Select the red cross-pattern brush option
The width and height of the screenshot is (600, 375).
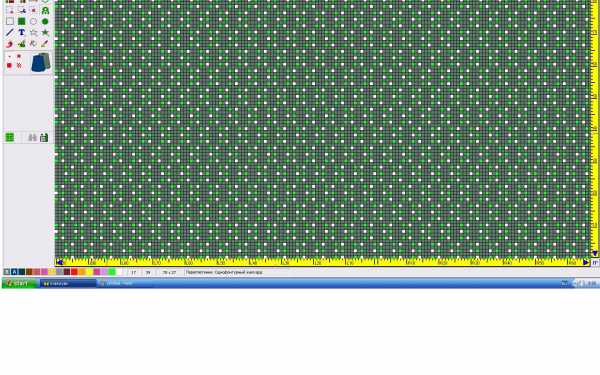pyautogui.click(x=19, y=65)
